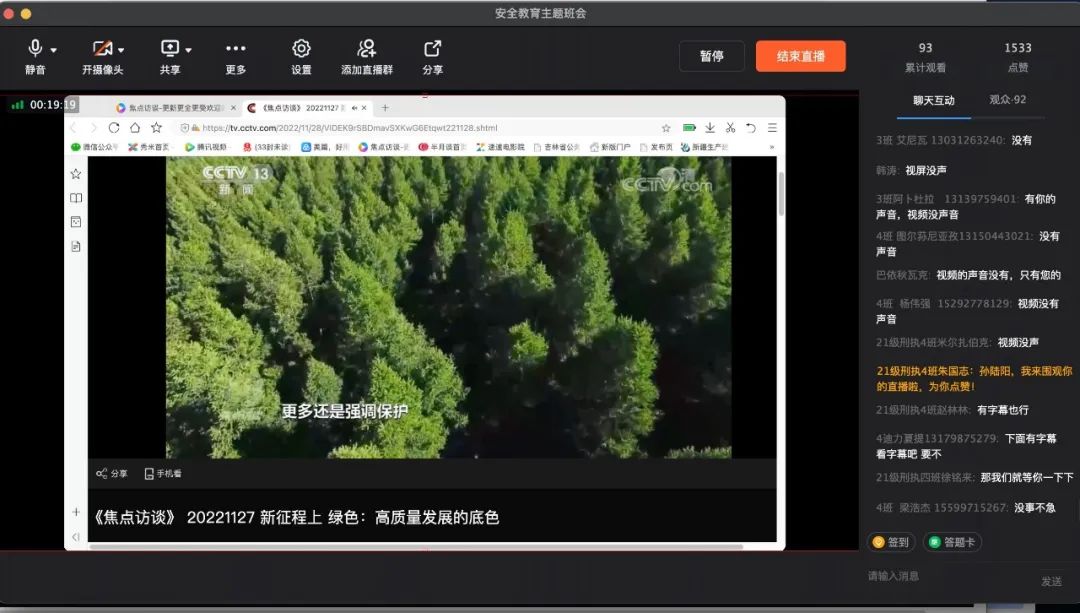This screenshot has height=613, width=1080.
Task: Open 发布页 bookmark
Action: click(x=656, y=147)
